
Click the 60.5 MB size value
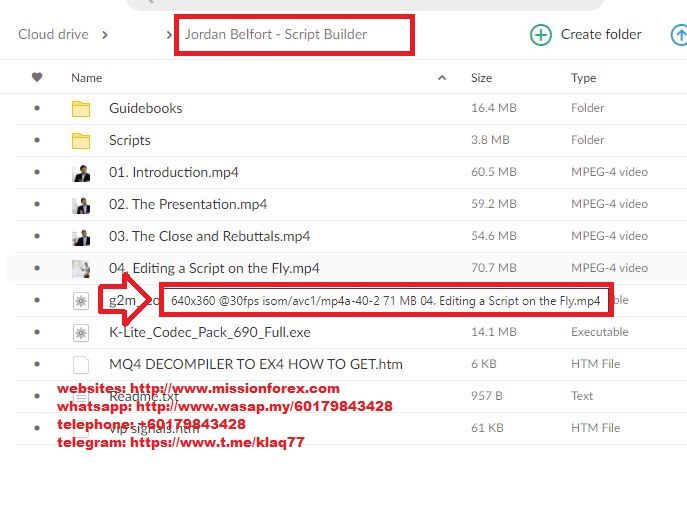point(493,172)
